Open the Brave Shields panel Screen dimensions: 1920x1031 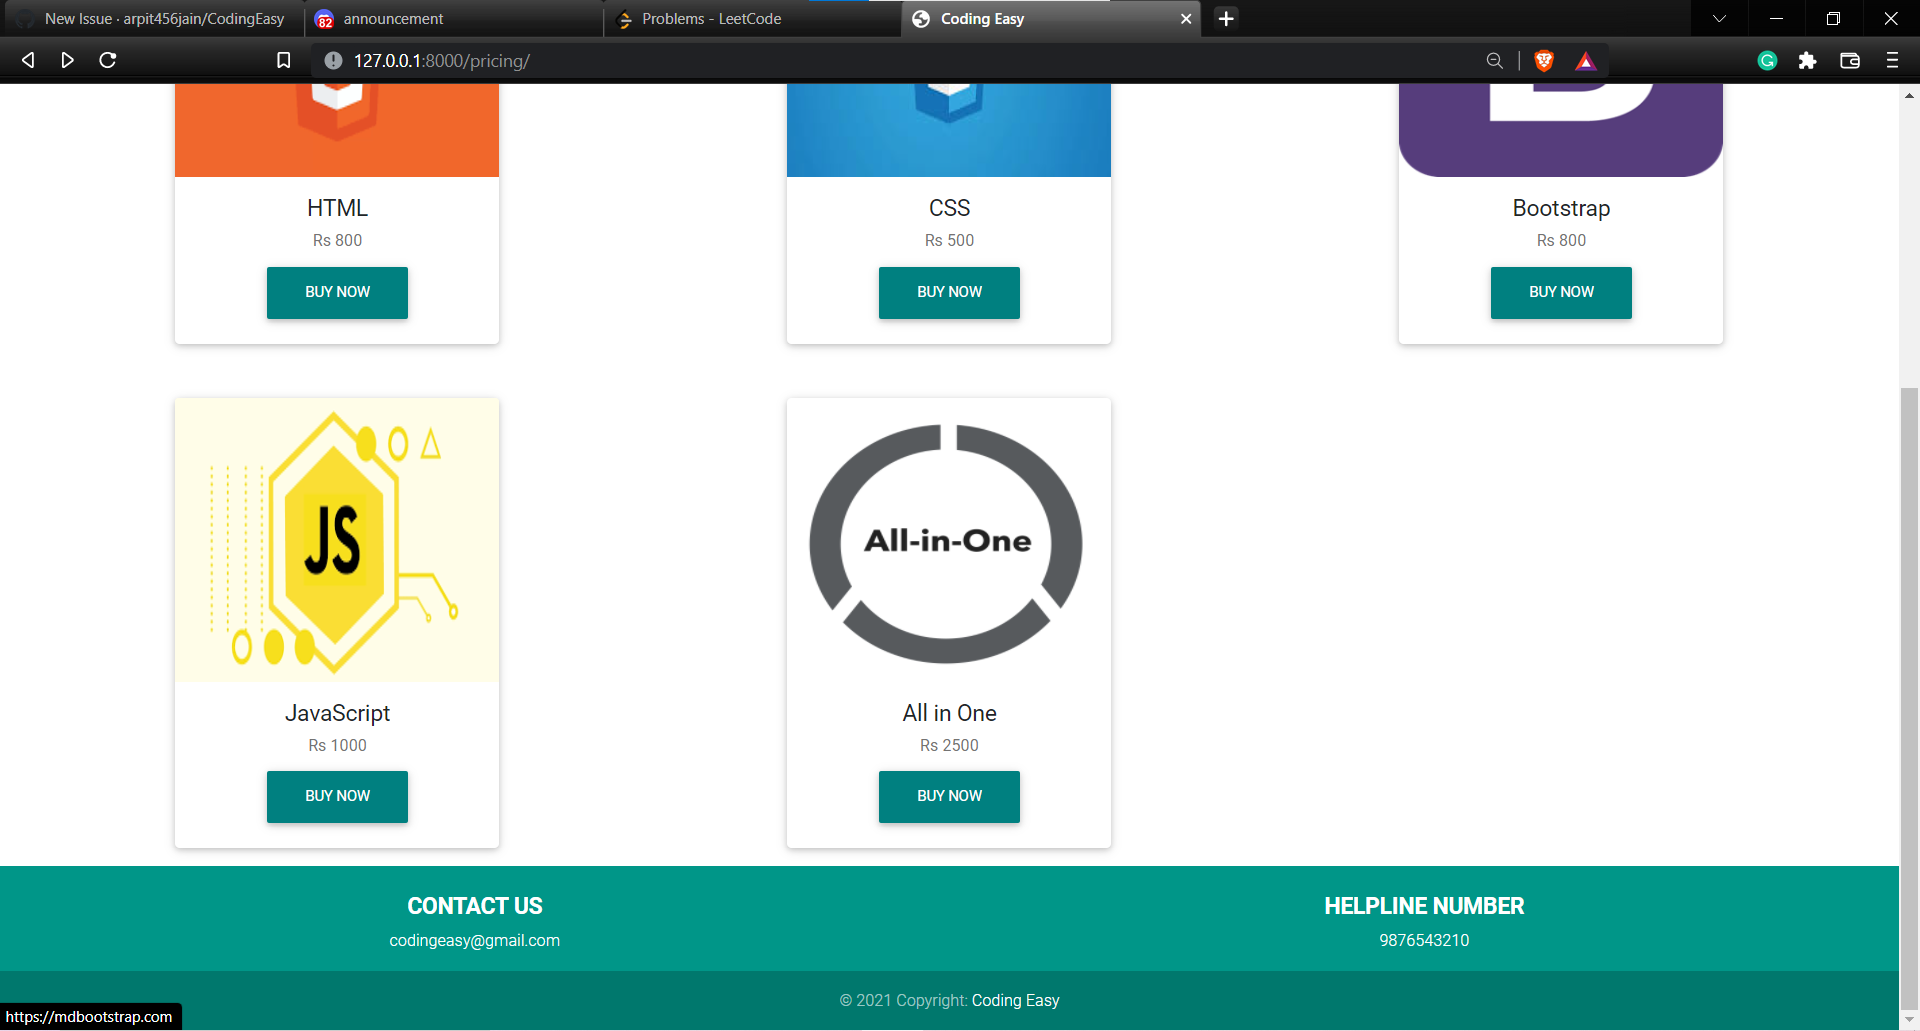(x=1543, y=61)
